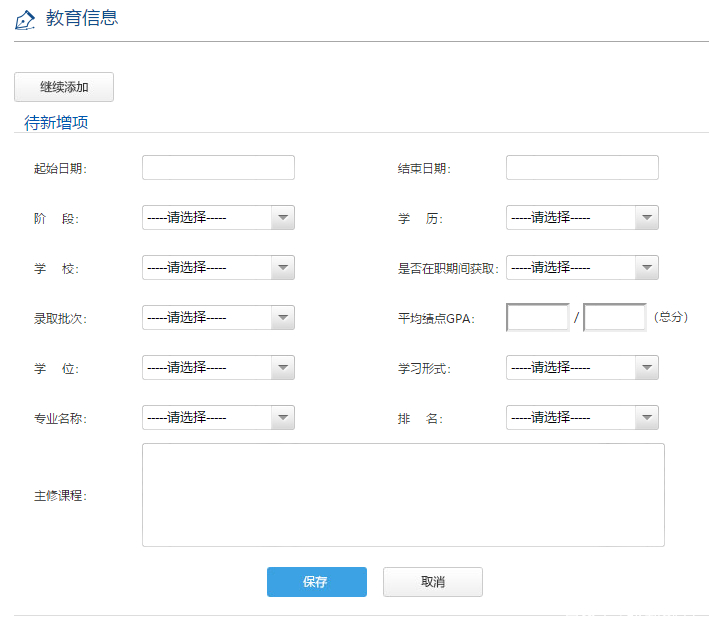The width and height of the screenshot is (709, 635).
Task: Click the 结束日期 input field
Action: click(x=582, y=168)
